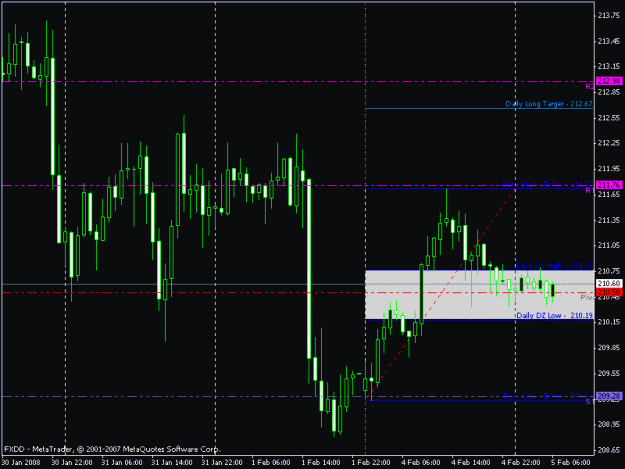Click the 211.65 price scale value
The width and height of the screenshot is (625, 469).
pyautogui.click(x=609, y=194)
